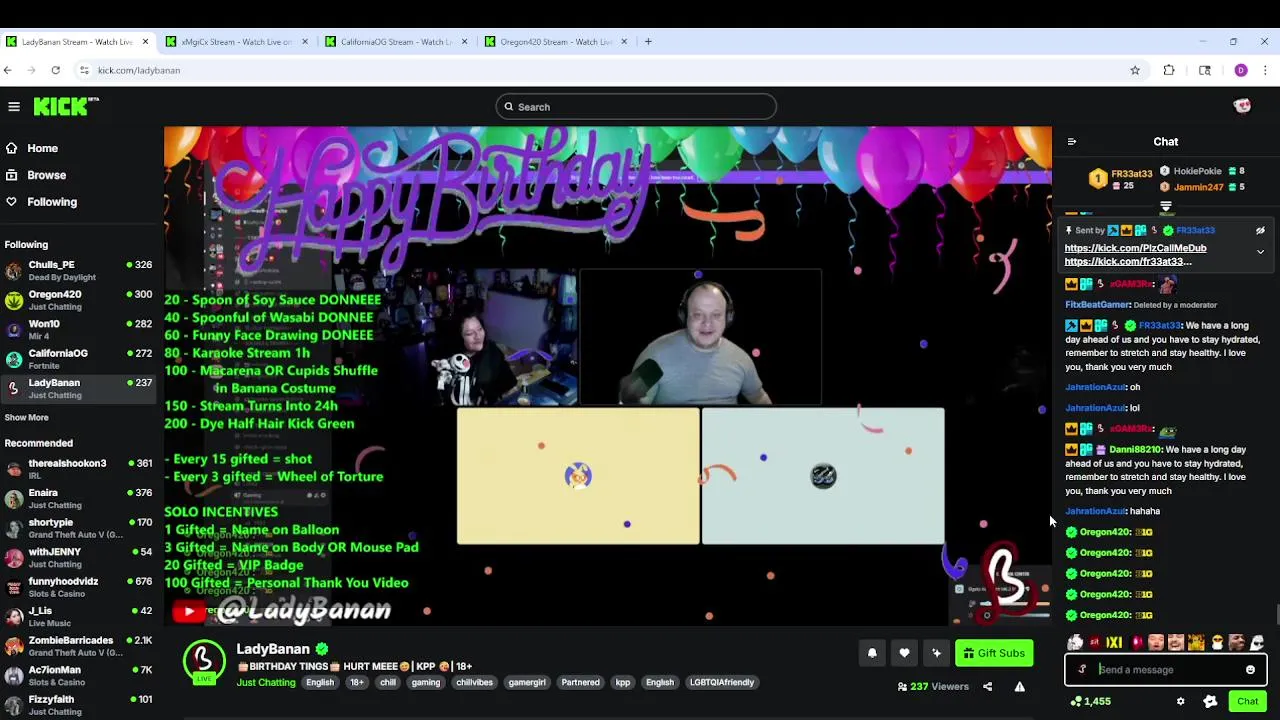Viewport: 1280px width, 720px height.
Task: Switch to Oregon420 Stream browser tab
Action: pos(556,42)
